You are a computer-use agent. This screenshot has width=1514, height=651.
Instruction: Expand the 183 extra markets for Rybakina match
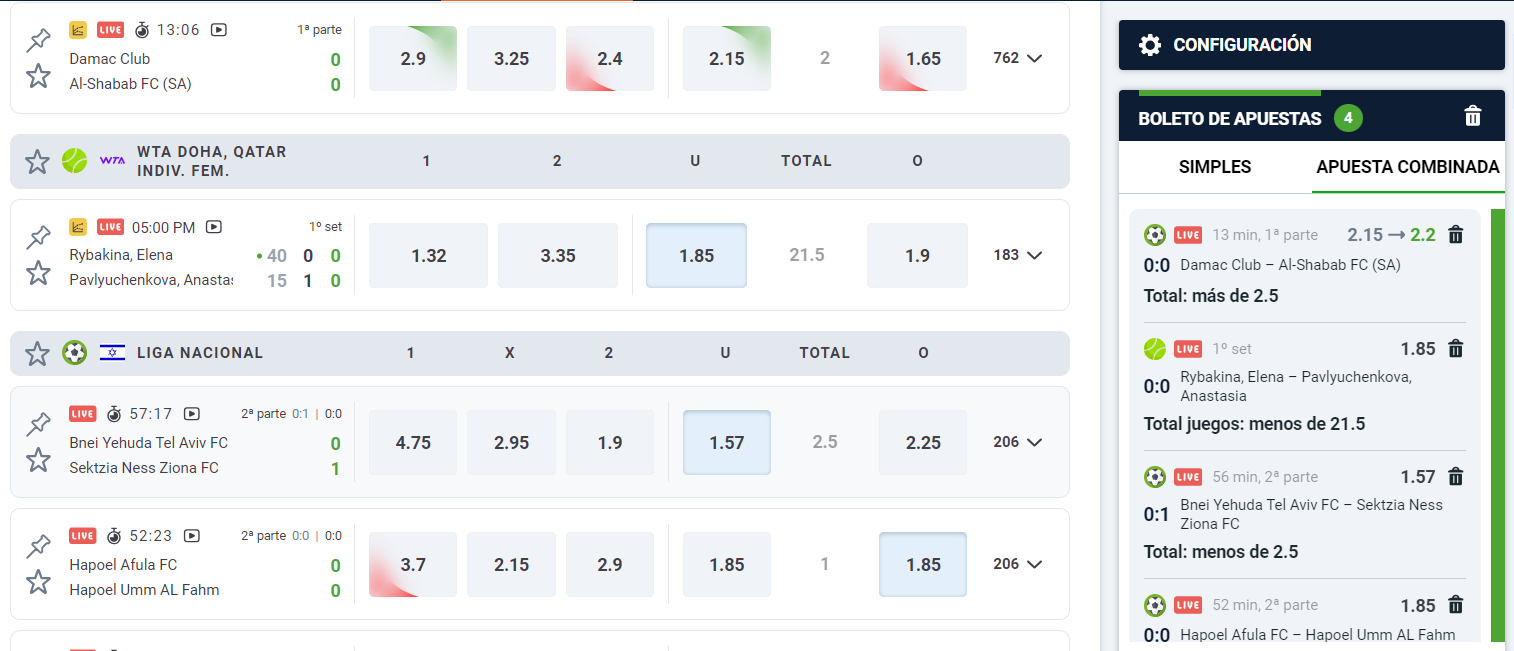click(x=1018, y=255)
